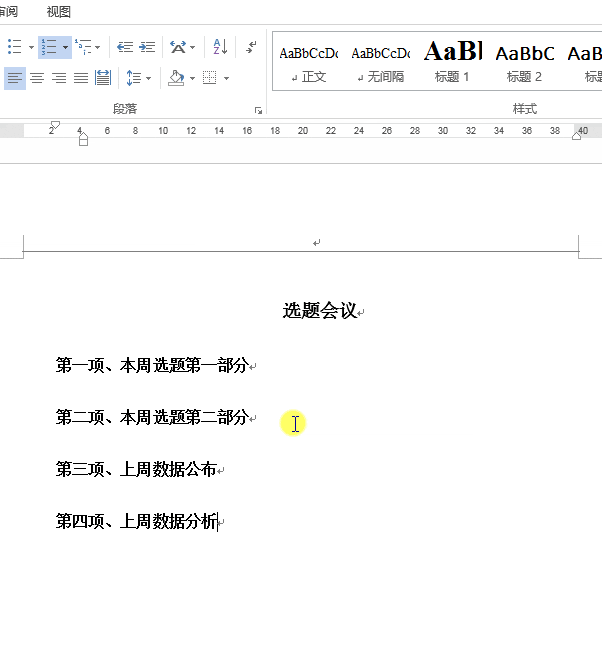
Task: Show or hide paragraph marks
Action: [x=251, y=47]
